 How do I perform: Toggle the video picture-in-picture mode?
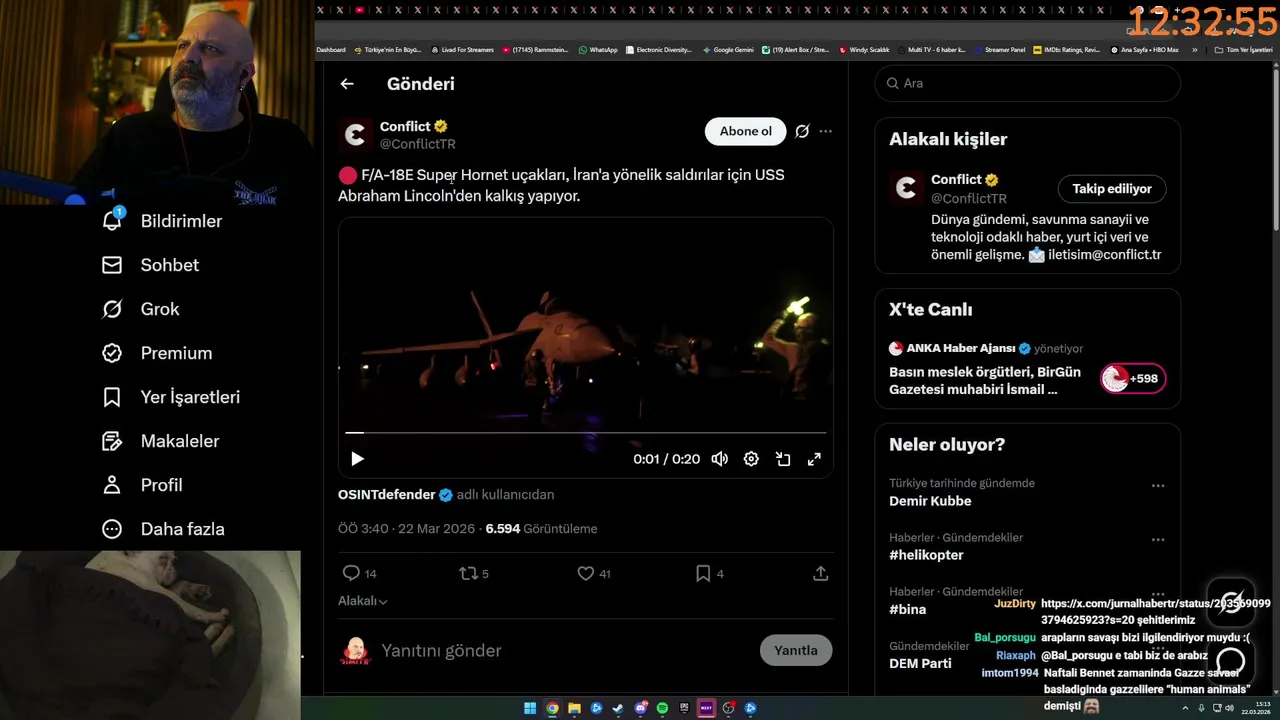[x=783, y=459]
